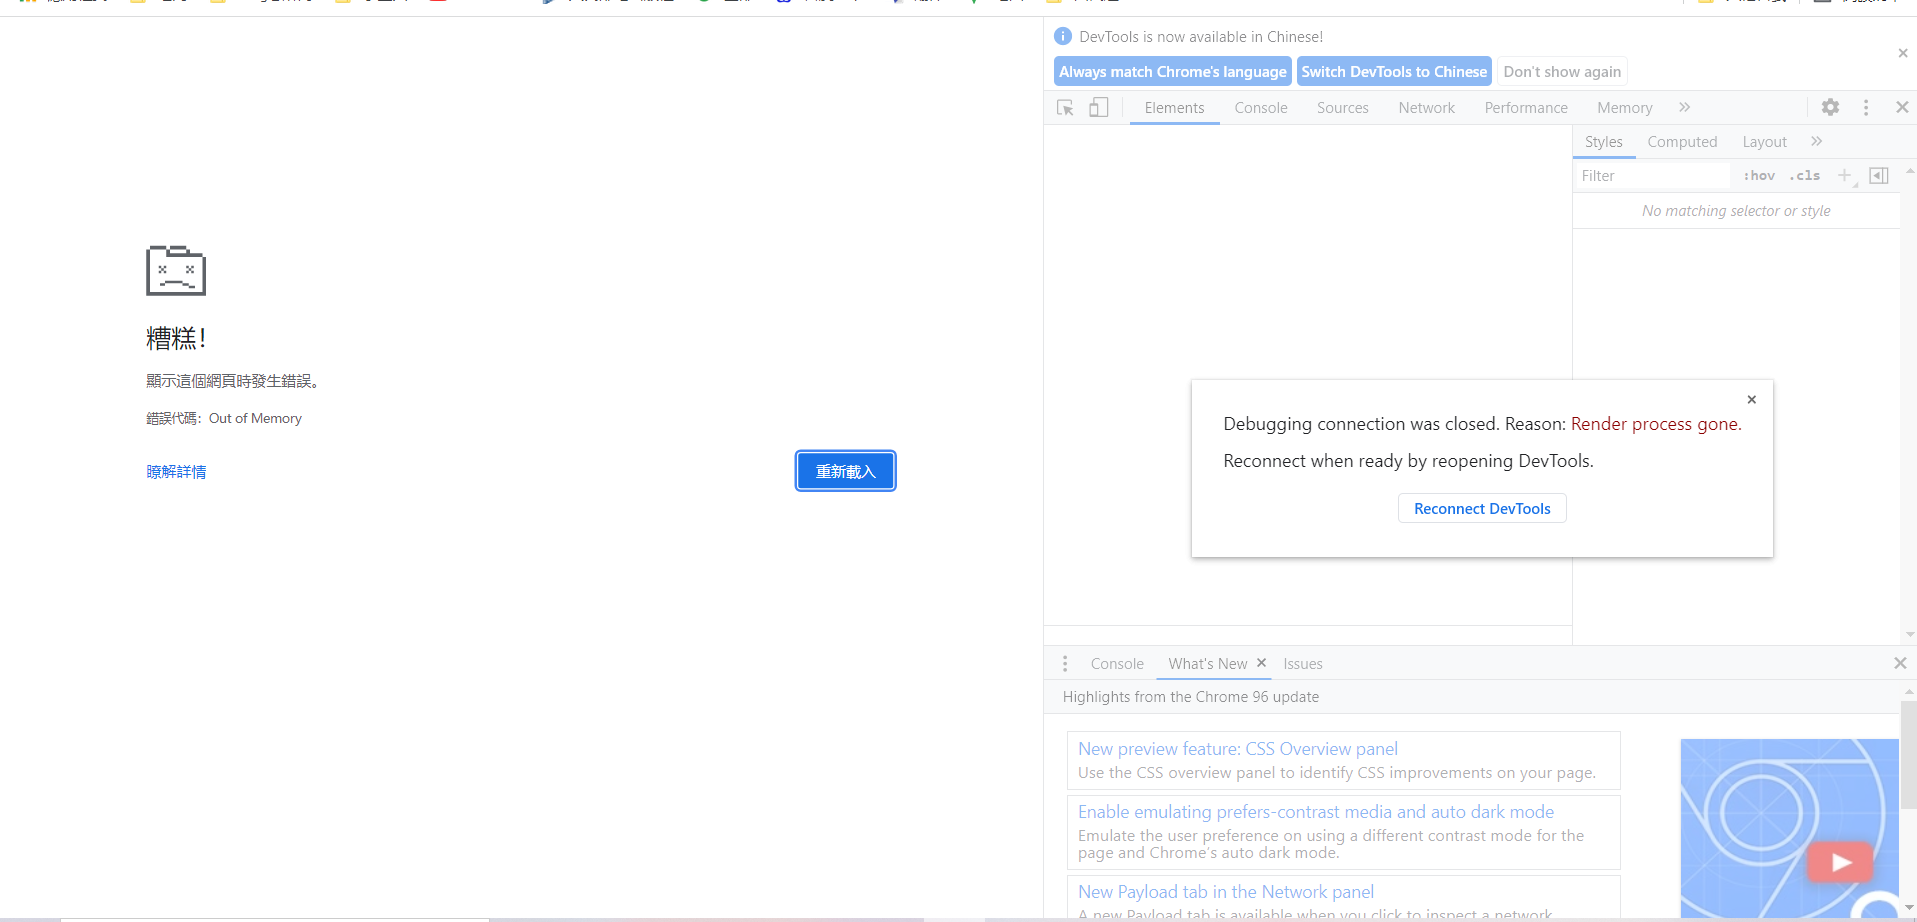Click 'Highlights from the Chrome 96 update' text
1917x922 pixels.
tap(1191, 697)
